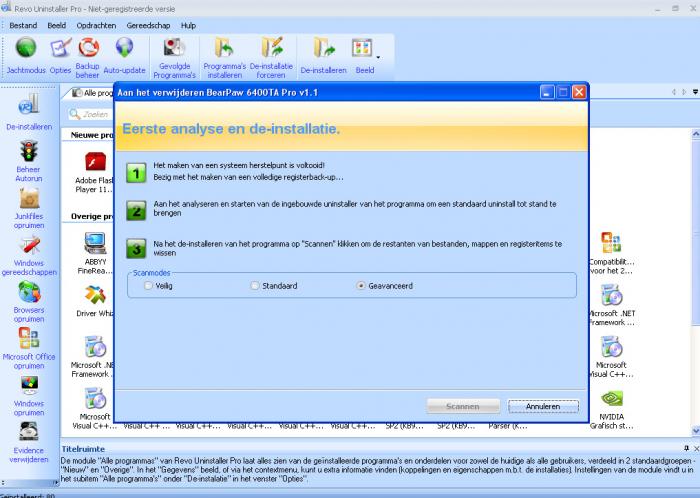Image resolution: width=700 pixels, height=498 pixels.
Task: Choose Veilig scan mode
Action: 148,286
